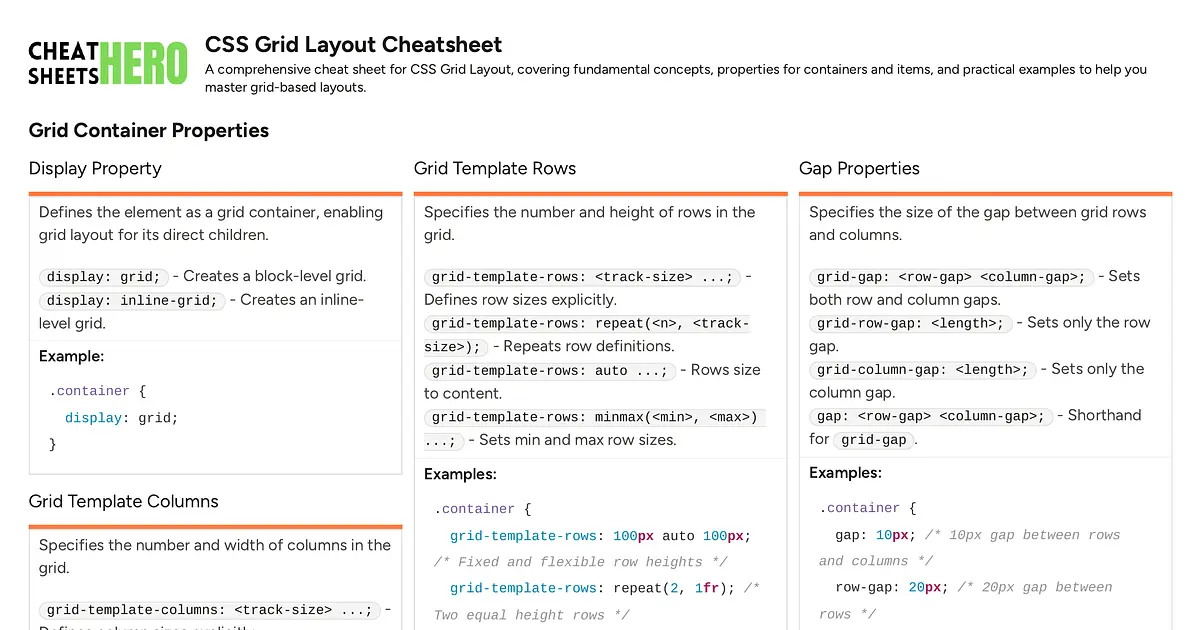Viewport: 1200px width, 630px height.
Task: Click the 'grid-template-rows: auto ...;' code snippet
Action: (x=549, y=370)
